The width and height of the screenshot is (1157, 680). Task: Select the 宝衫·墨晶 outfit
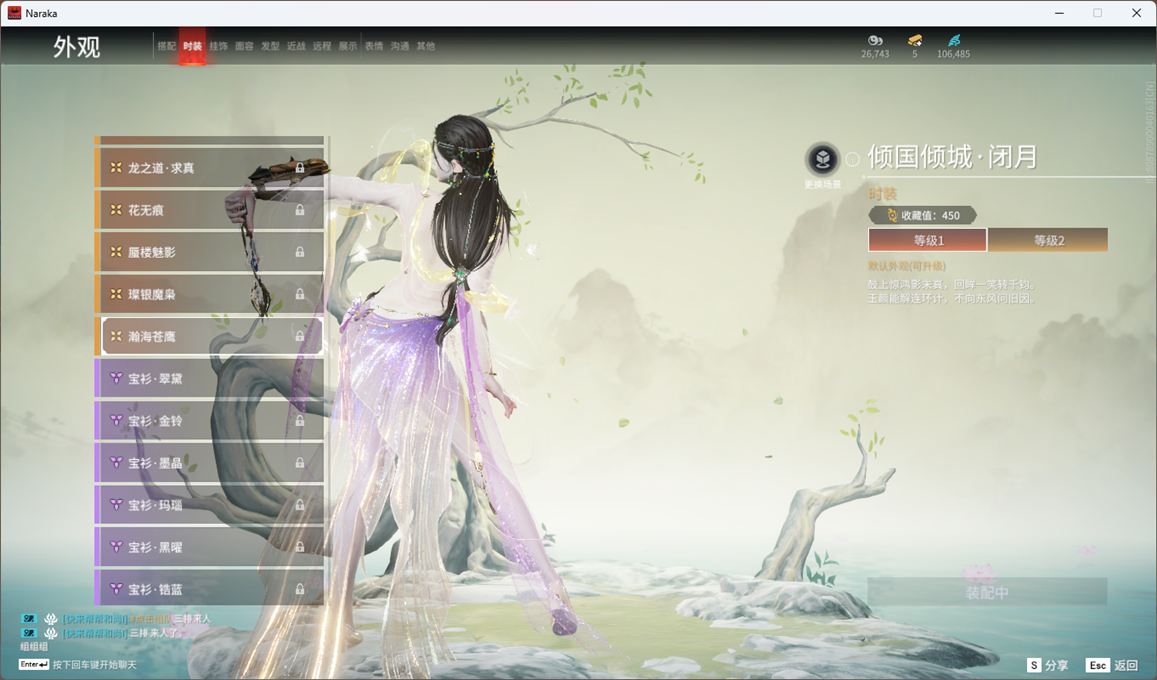pyautogui.click(x=210, y=462)
